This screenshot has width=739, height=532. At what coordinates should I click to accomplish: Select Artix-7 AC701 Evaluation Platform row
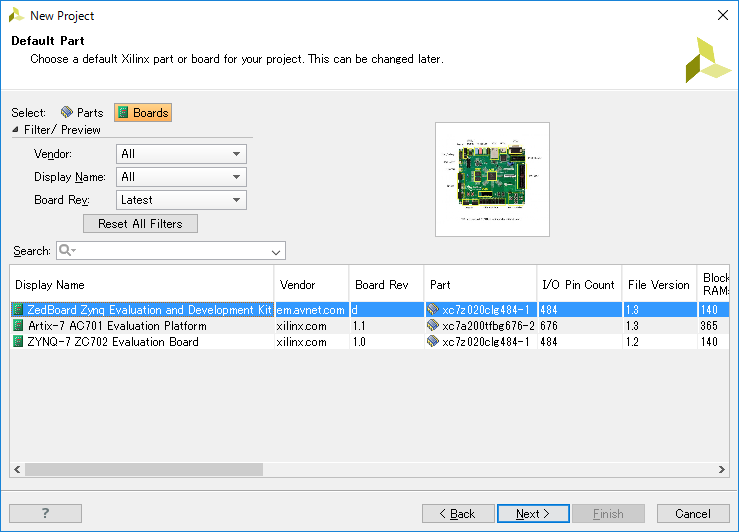[x=370, y=326]
